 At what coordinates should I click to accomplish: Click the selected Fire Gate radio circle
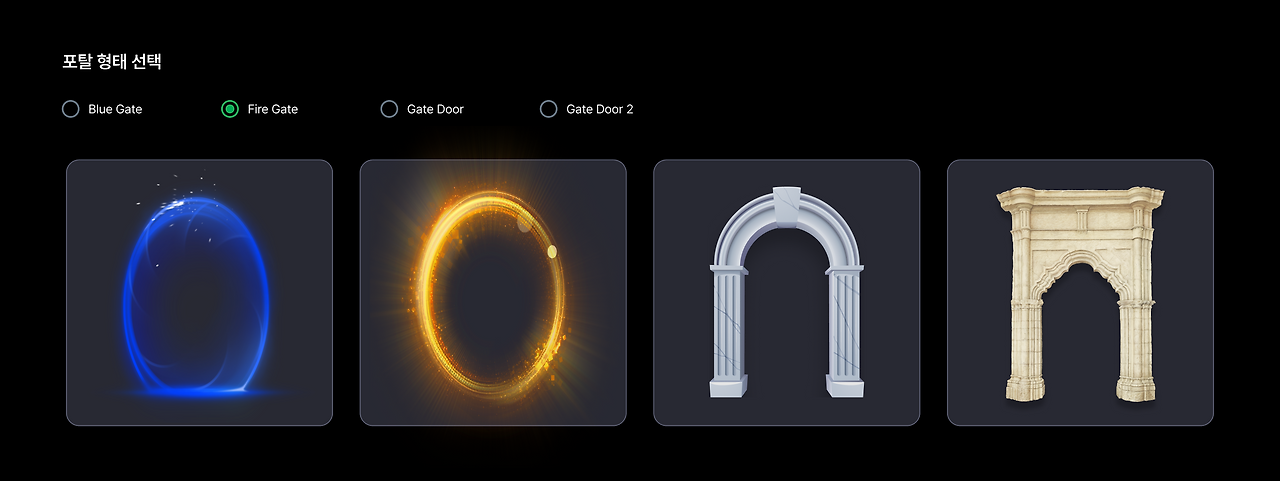point(230,109)
